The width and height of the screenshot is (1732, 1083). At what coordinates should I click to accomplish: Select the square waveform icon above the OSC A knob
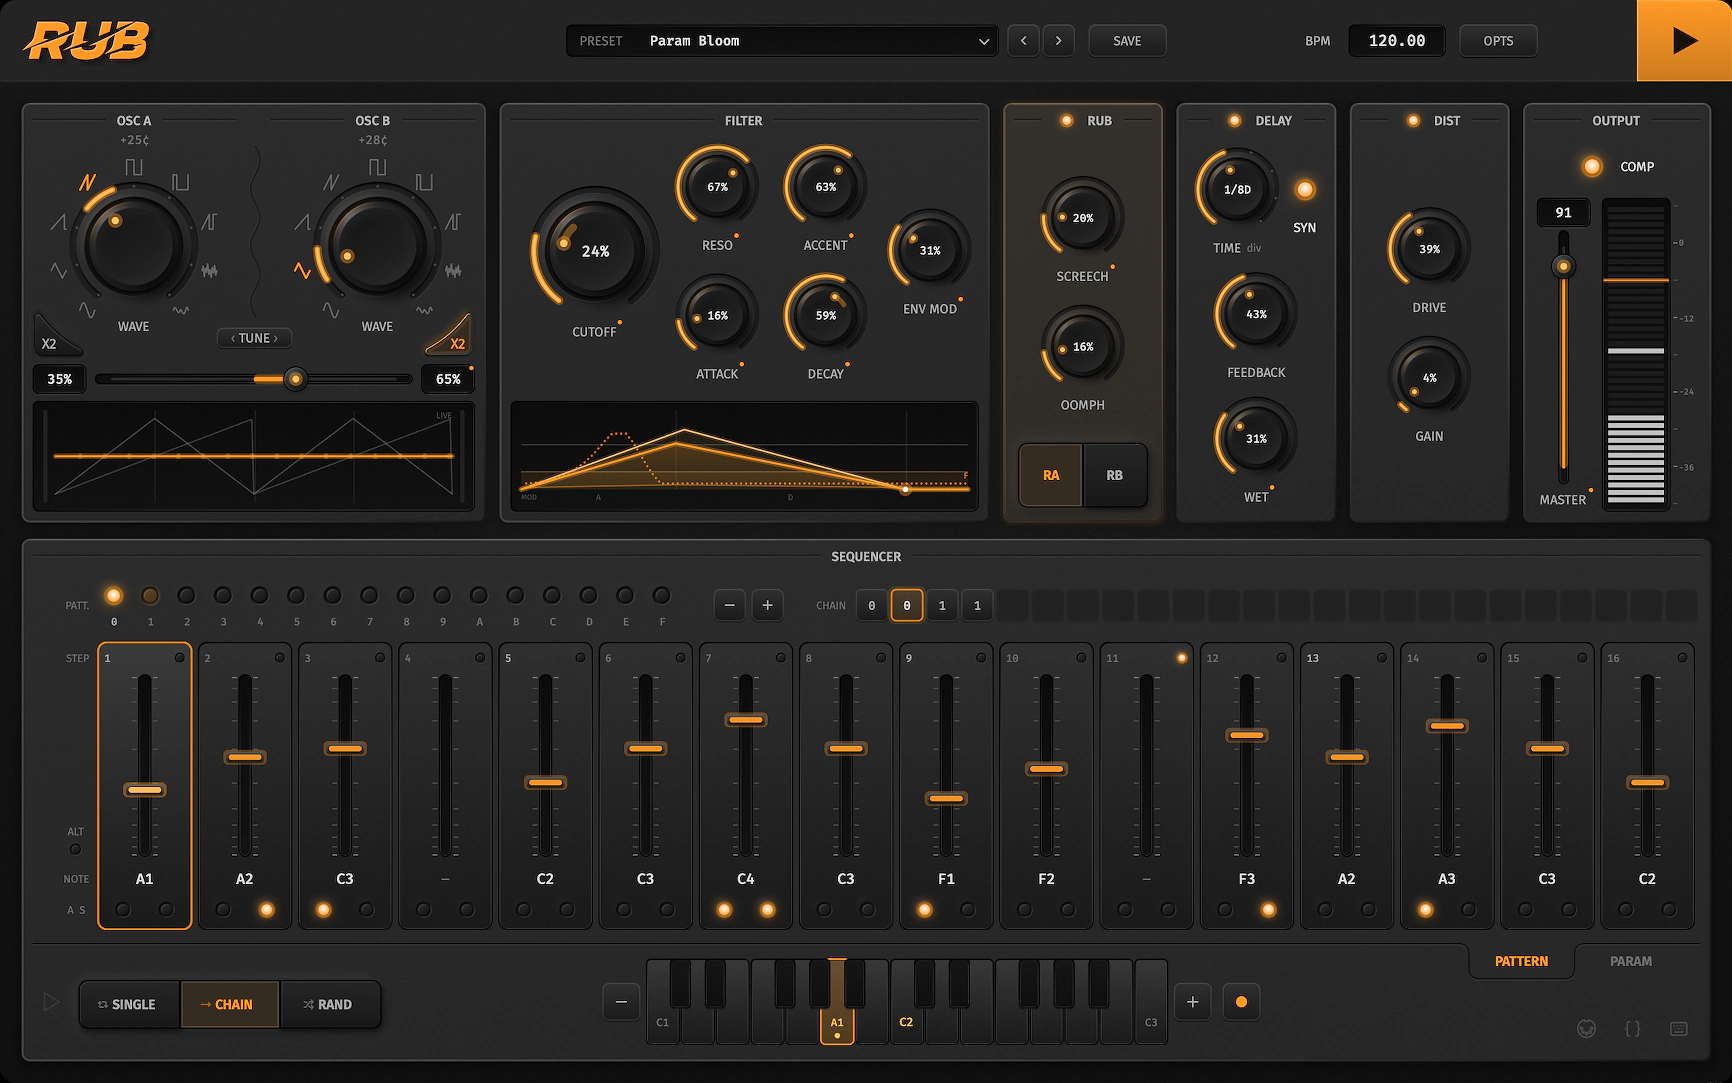tap(134, 166)
